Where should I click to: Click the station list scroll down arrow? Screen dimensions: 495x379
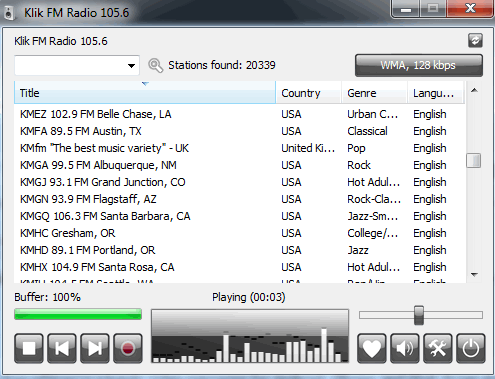click(474, 274)
